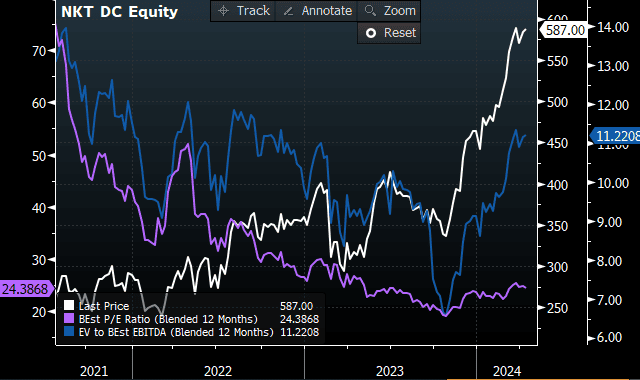Select BEst P/E Ratio (Blended 12 Months) legend
The image size is (640, 380).
[168, 319]
